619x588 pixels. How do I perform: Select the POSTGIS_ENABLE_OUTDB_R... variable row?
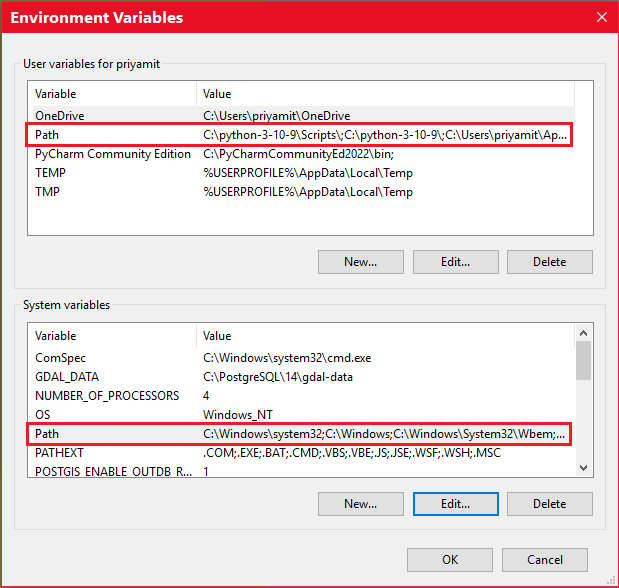(x=304, y=471)
